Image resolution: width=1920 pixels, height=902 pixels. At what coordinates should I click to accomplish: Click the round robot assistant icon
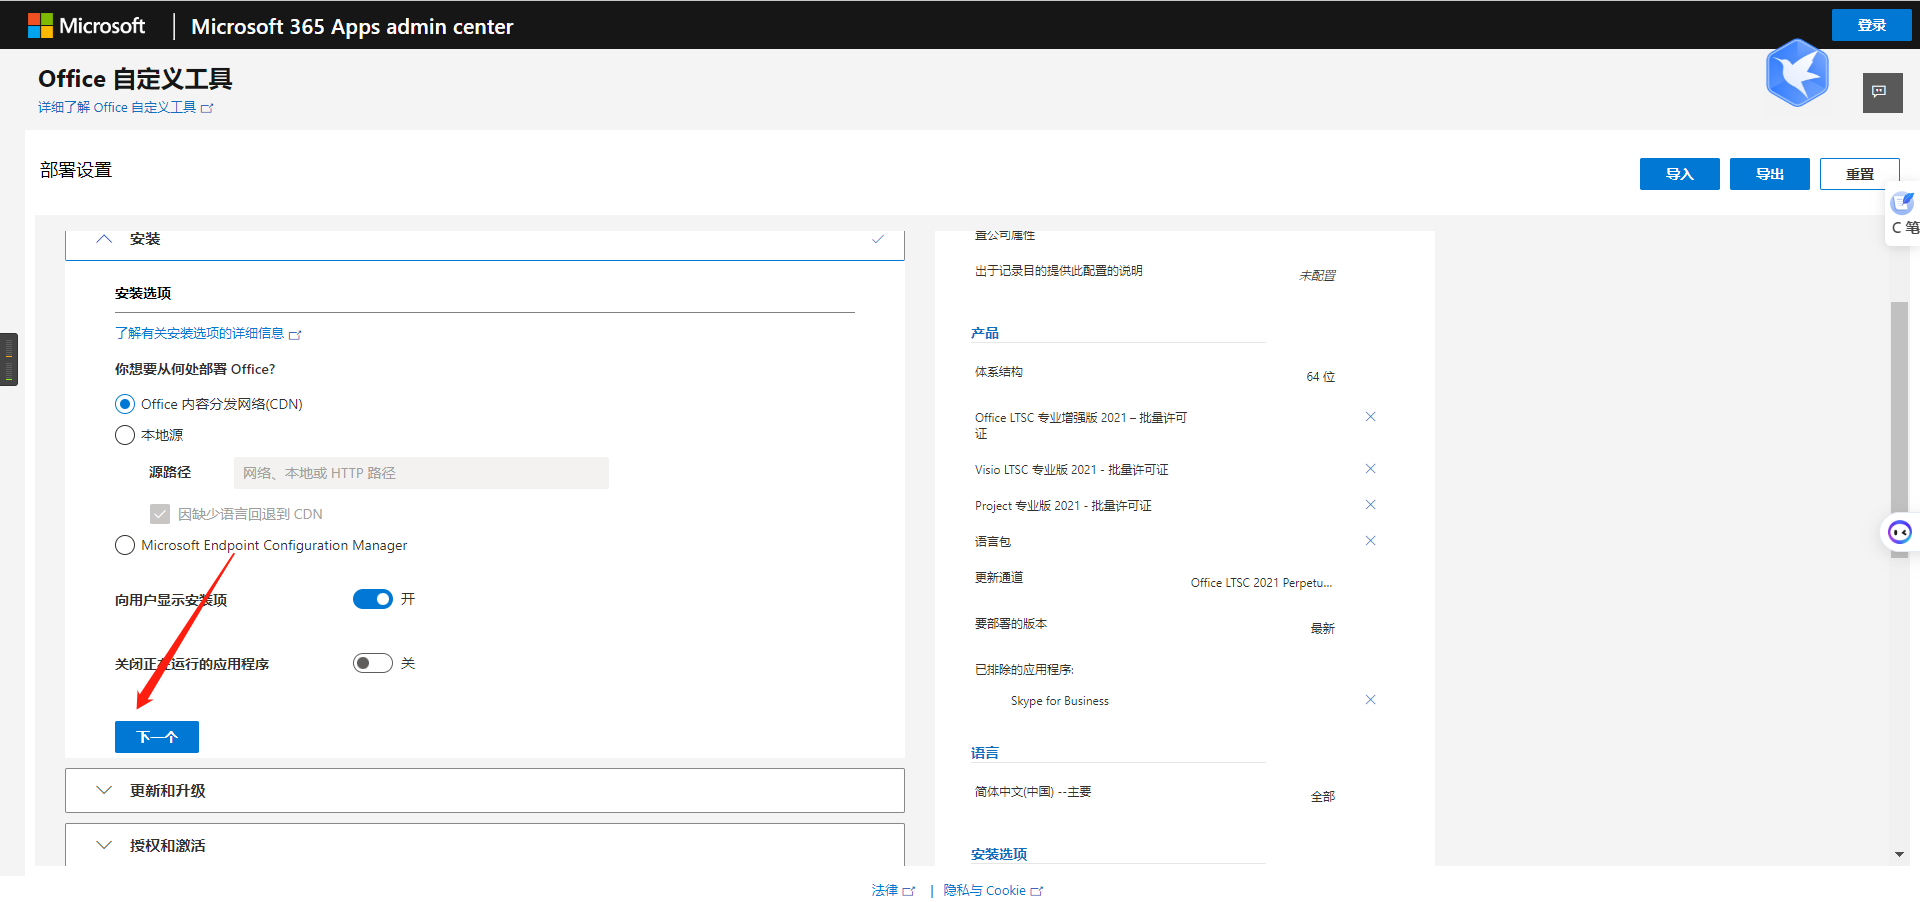click(1899, 532)
